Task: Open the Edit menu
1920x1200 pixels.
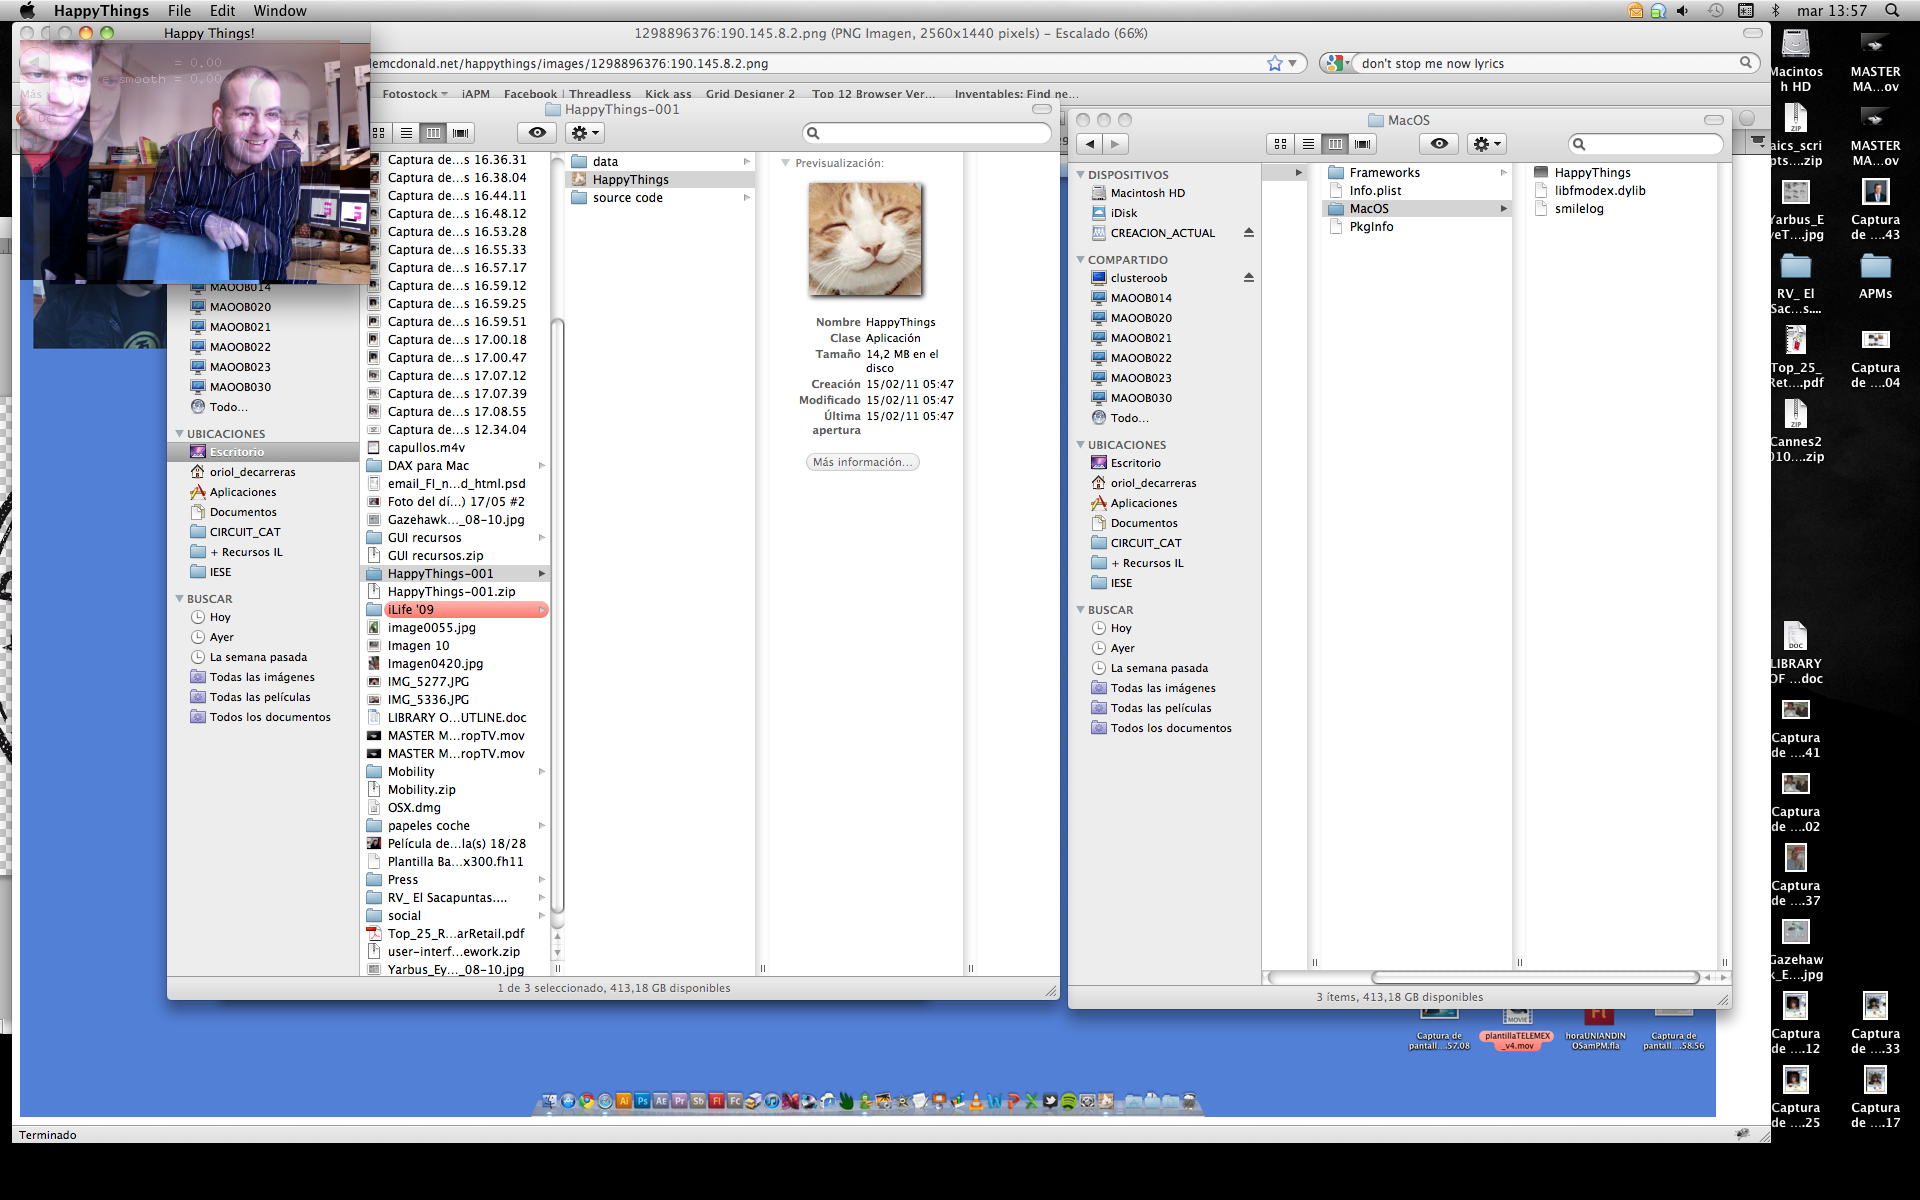Action: [222, 11]
